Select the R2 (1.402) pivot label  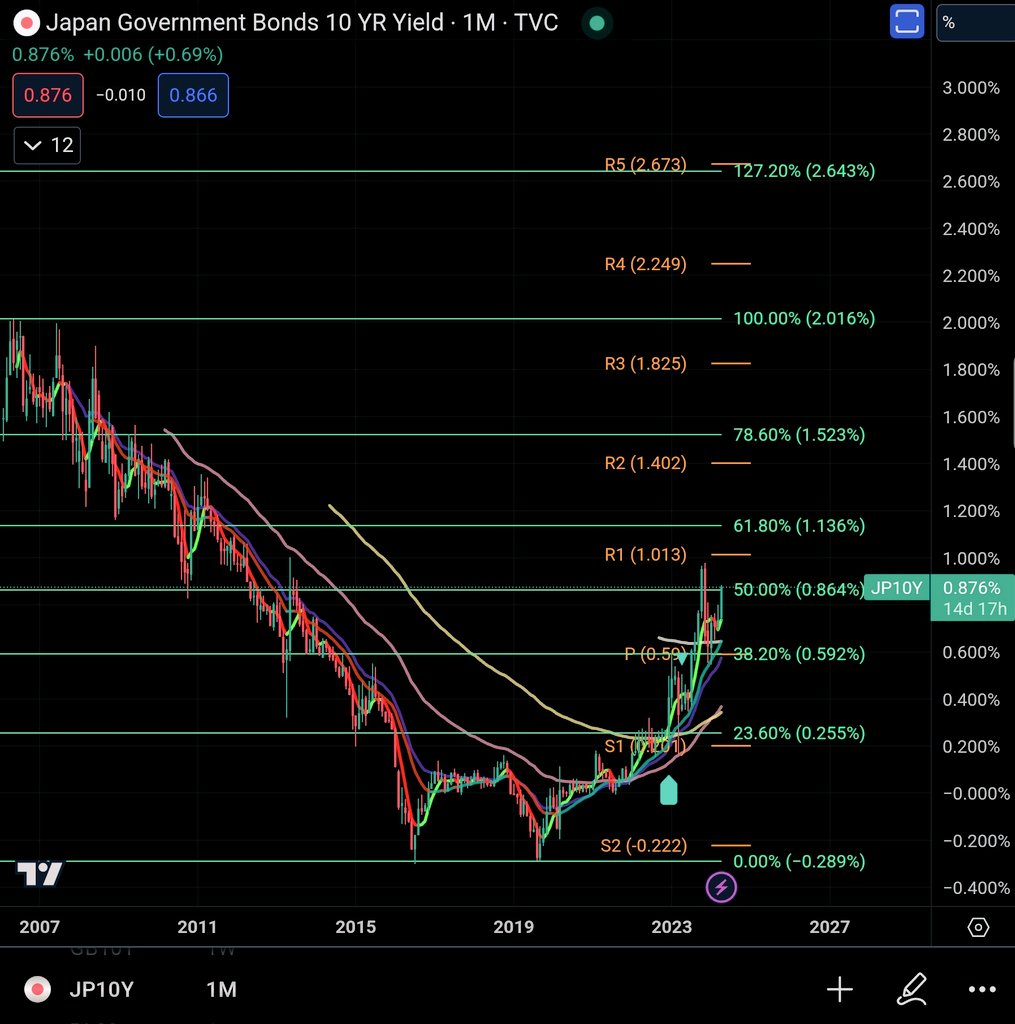(645, 463)
